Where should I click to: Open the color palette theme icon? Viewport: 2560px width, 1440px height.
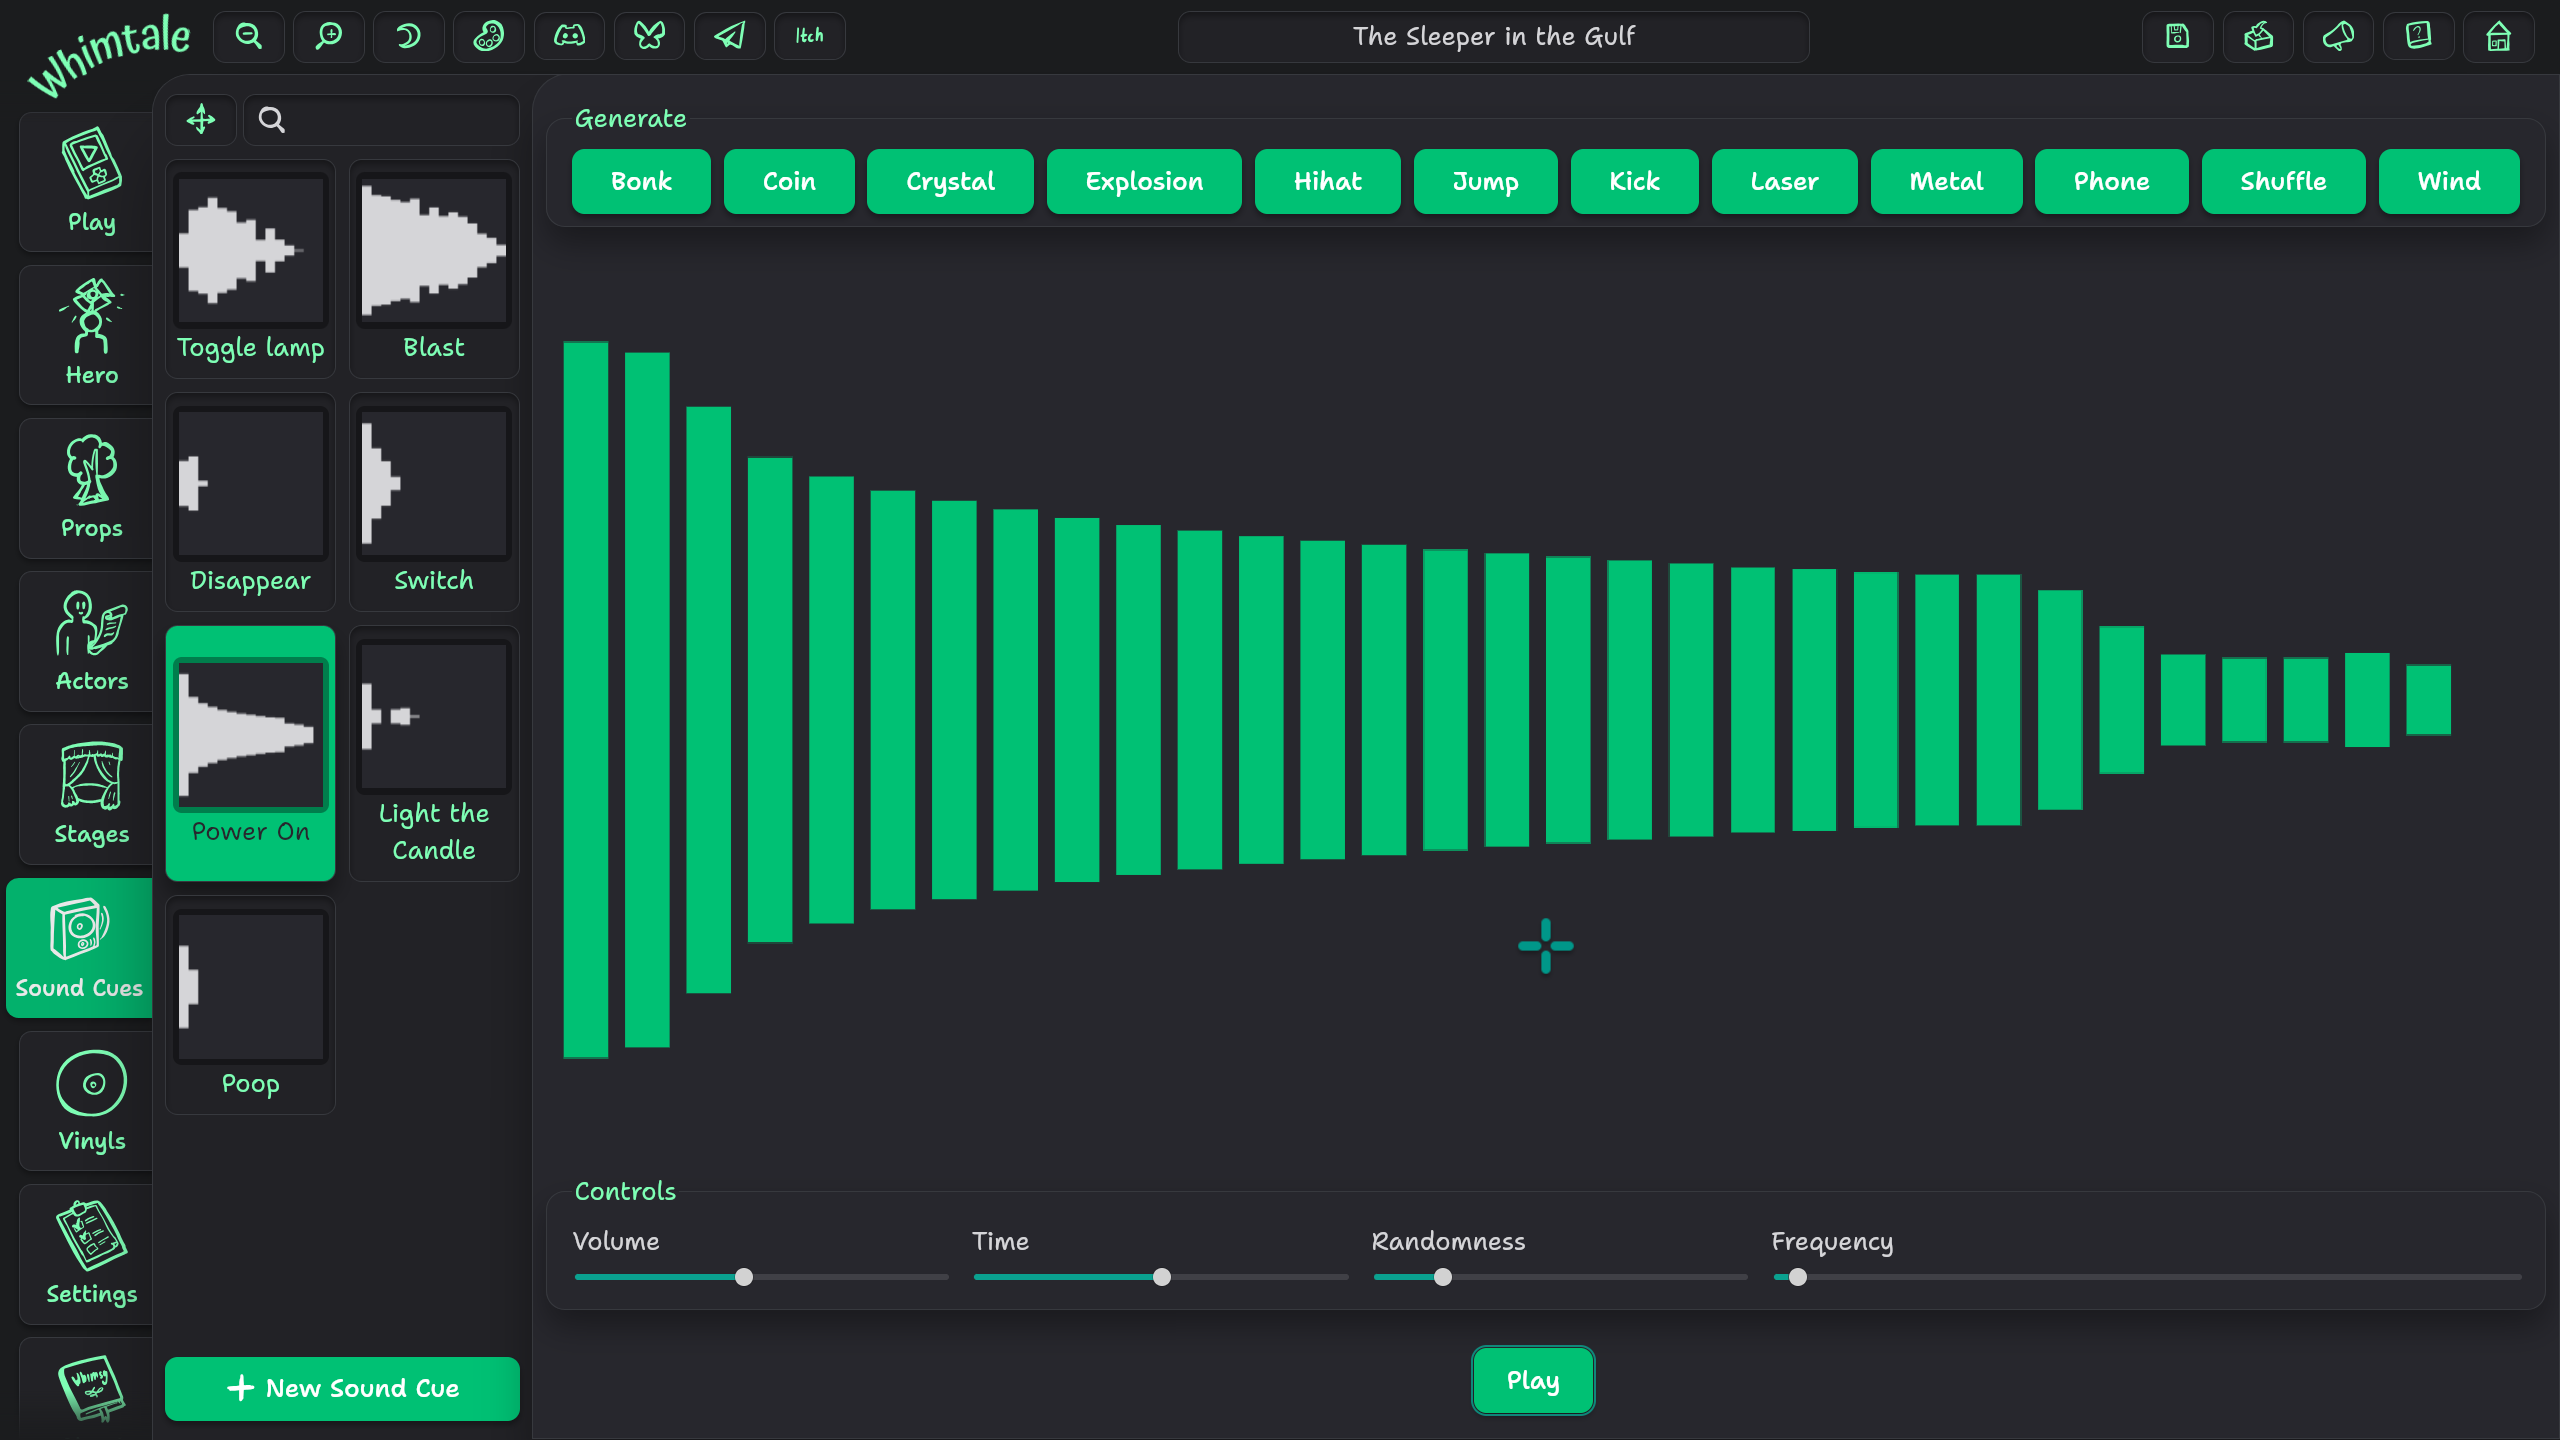[x=488, y=36]
